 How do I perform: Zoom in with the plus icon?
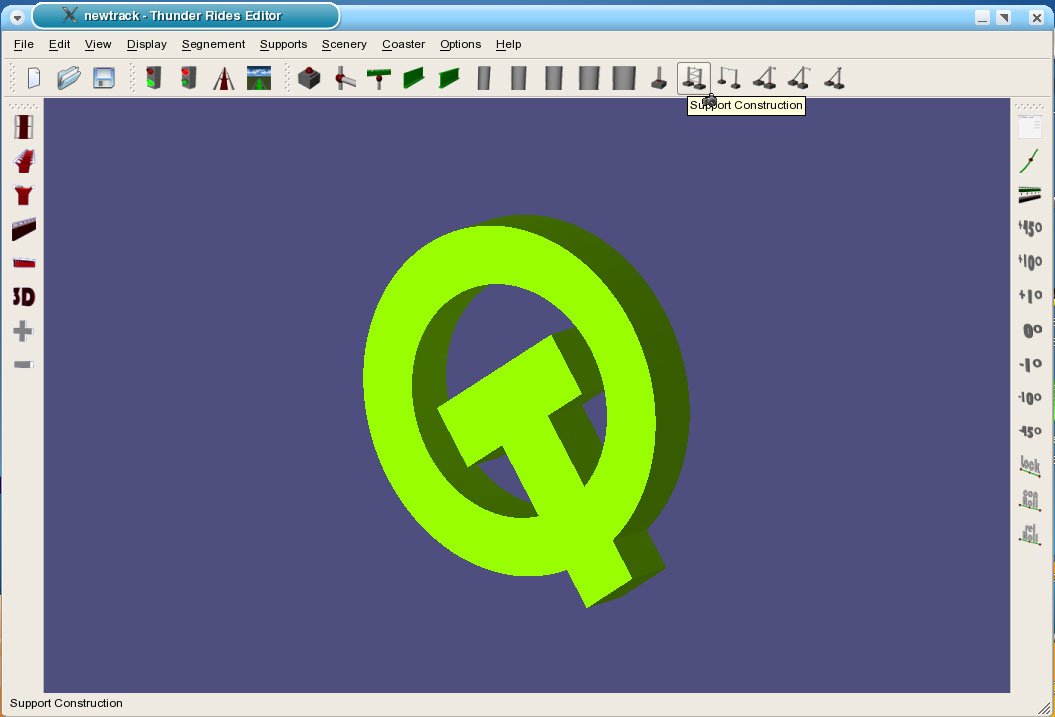click(23, 331)
